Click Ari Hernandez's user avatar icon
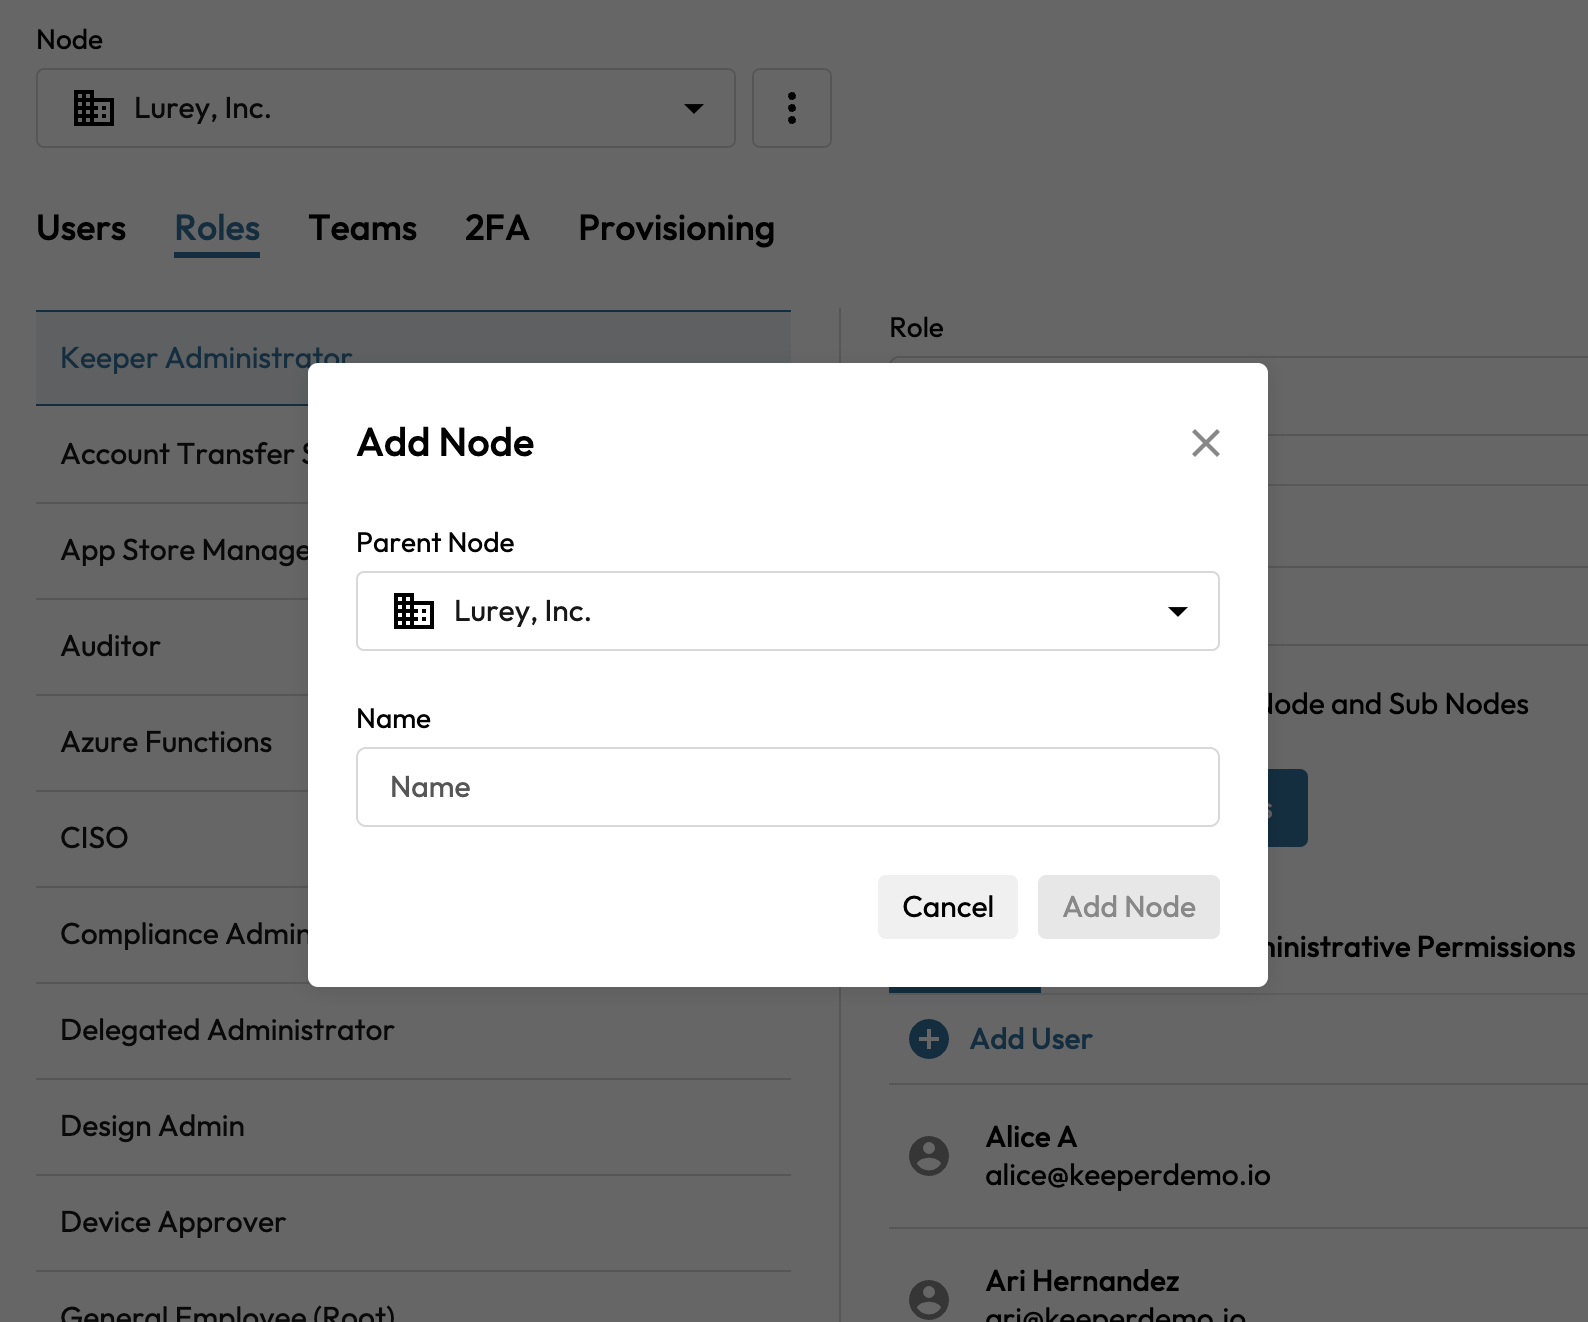 click(928, 1299)
